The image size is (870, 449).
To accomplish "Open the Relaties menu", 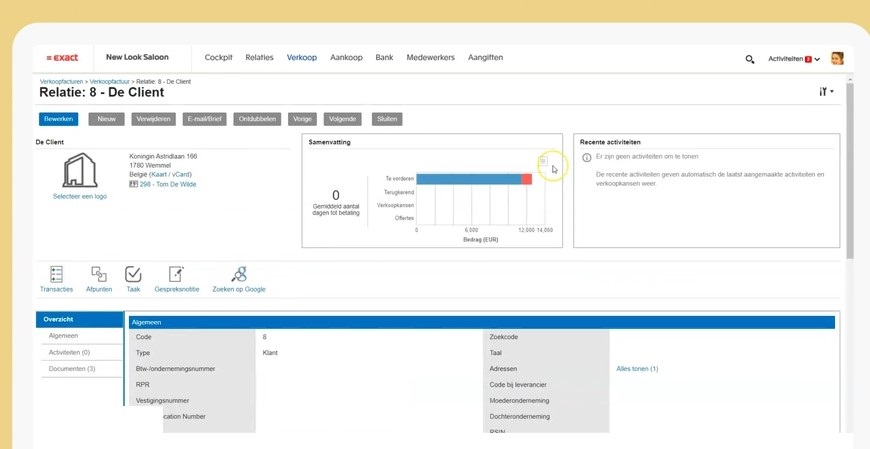I will point(259,58).
